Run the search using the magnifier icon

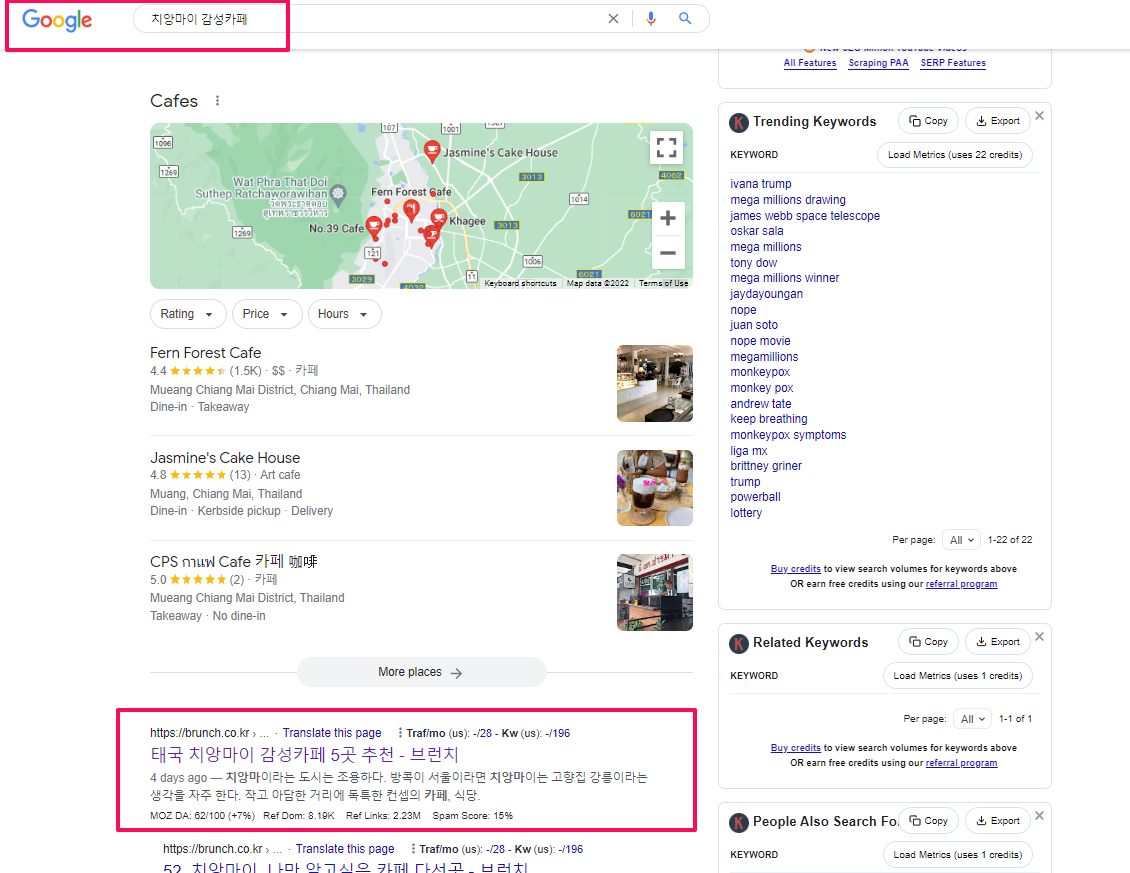[685, 18]
